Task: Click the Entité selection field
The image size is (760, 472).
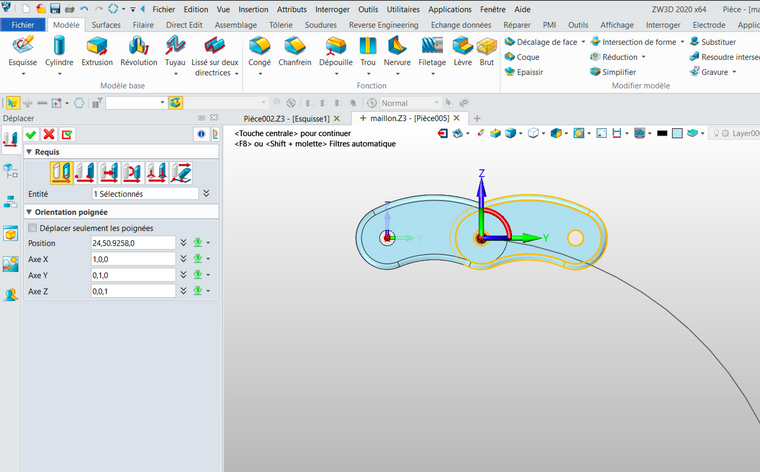Action: coord(145,193)
